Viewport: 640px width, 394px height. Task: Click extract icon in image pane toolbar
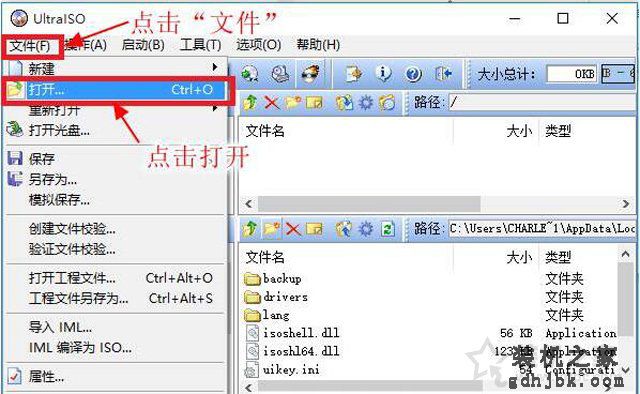click(344, 102)
